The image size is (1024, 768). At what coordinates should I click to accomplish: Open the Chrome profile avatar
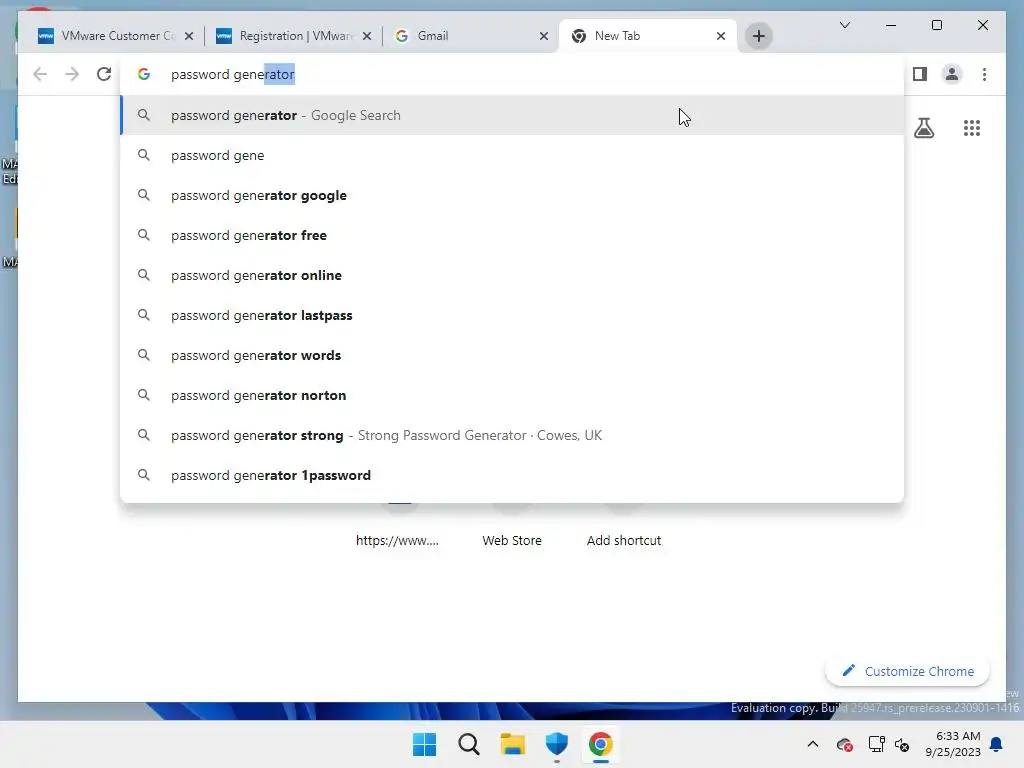pos(952,74)
